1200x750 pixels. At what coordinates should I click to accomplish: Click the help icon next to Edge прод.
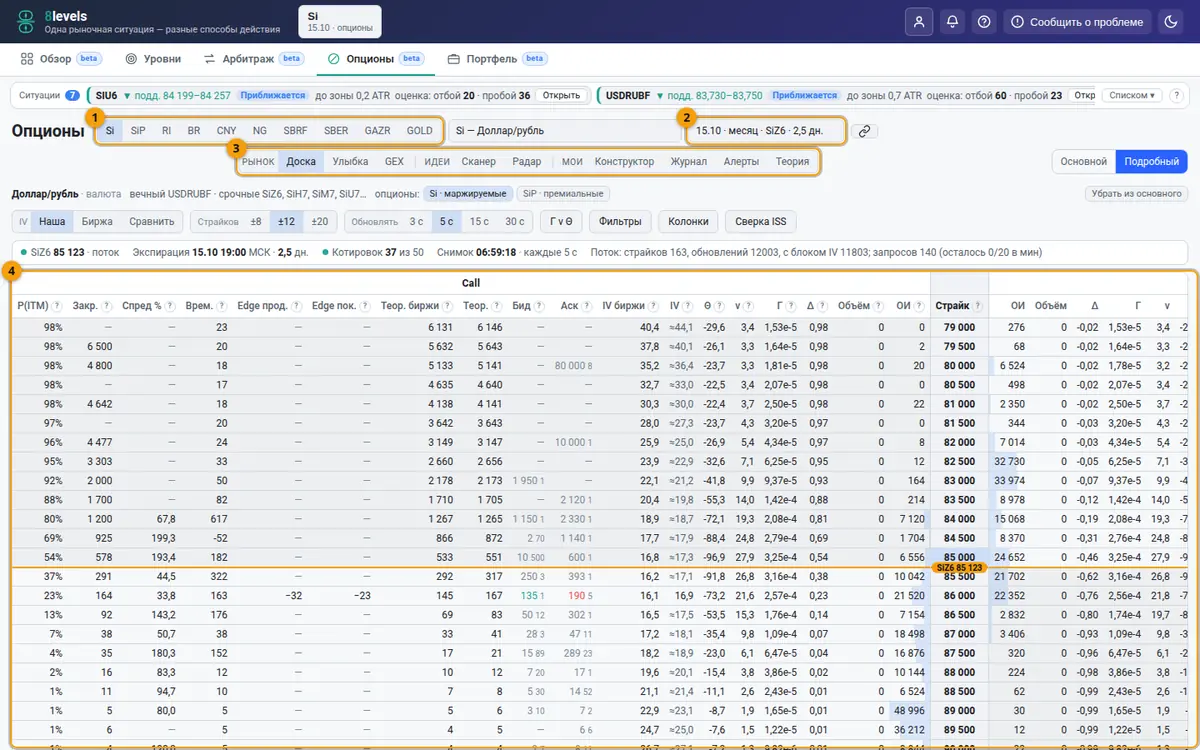[296, 305]
